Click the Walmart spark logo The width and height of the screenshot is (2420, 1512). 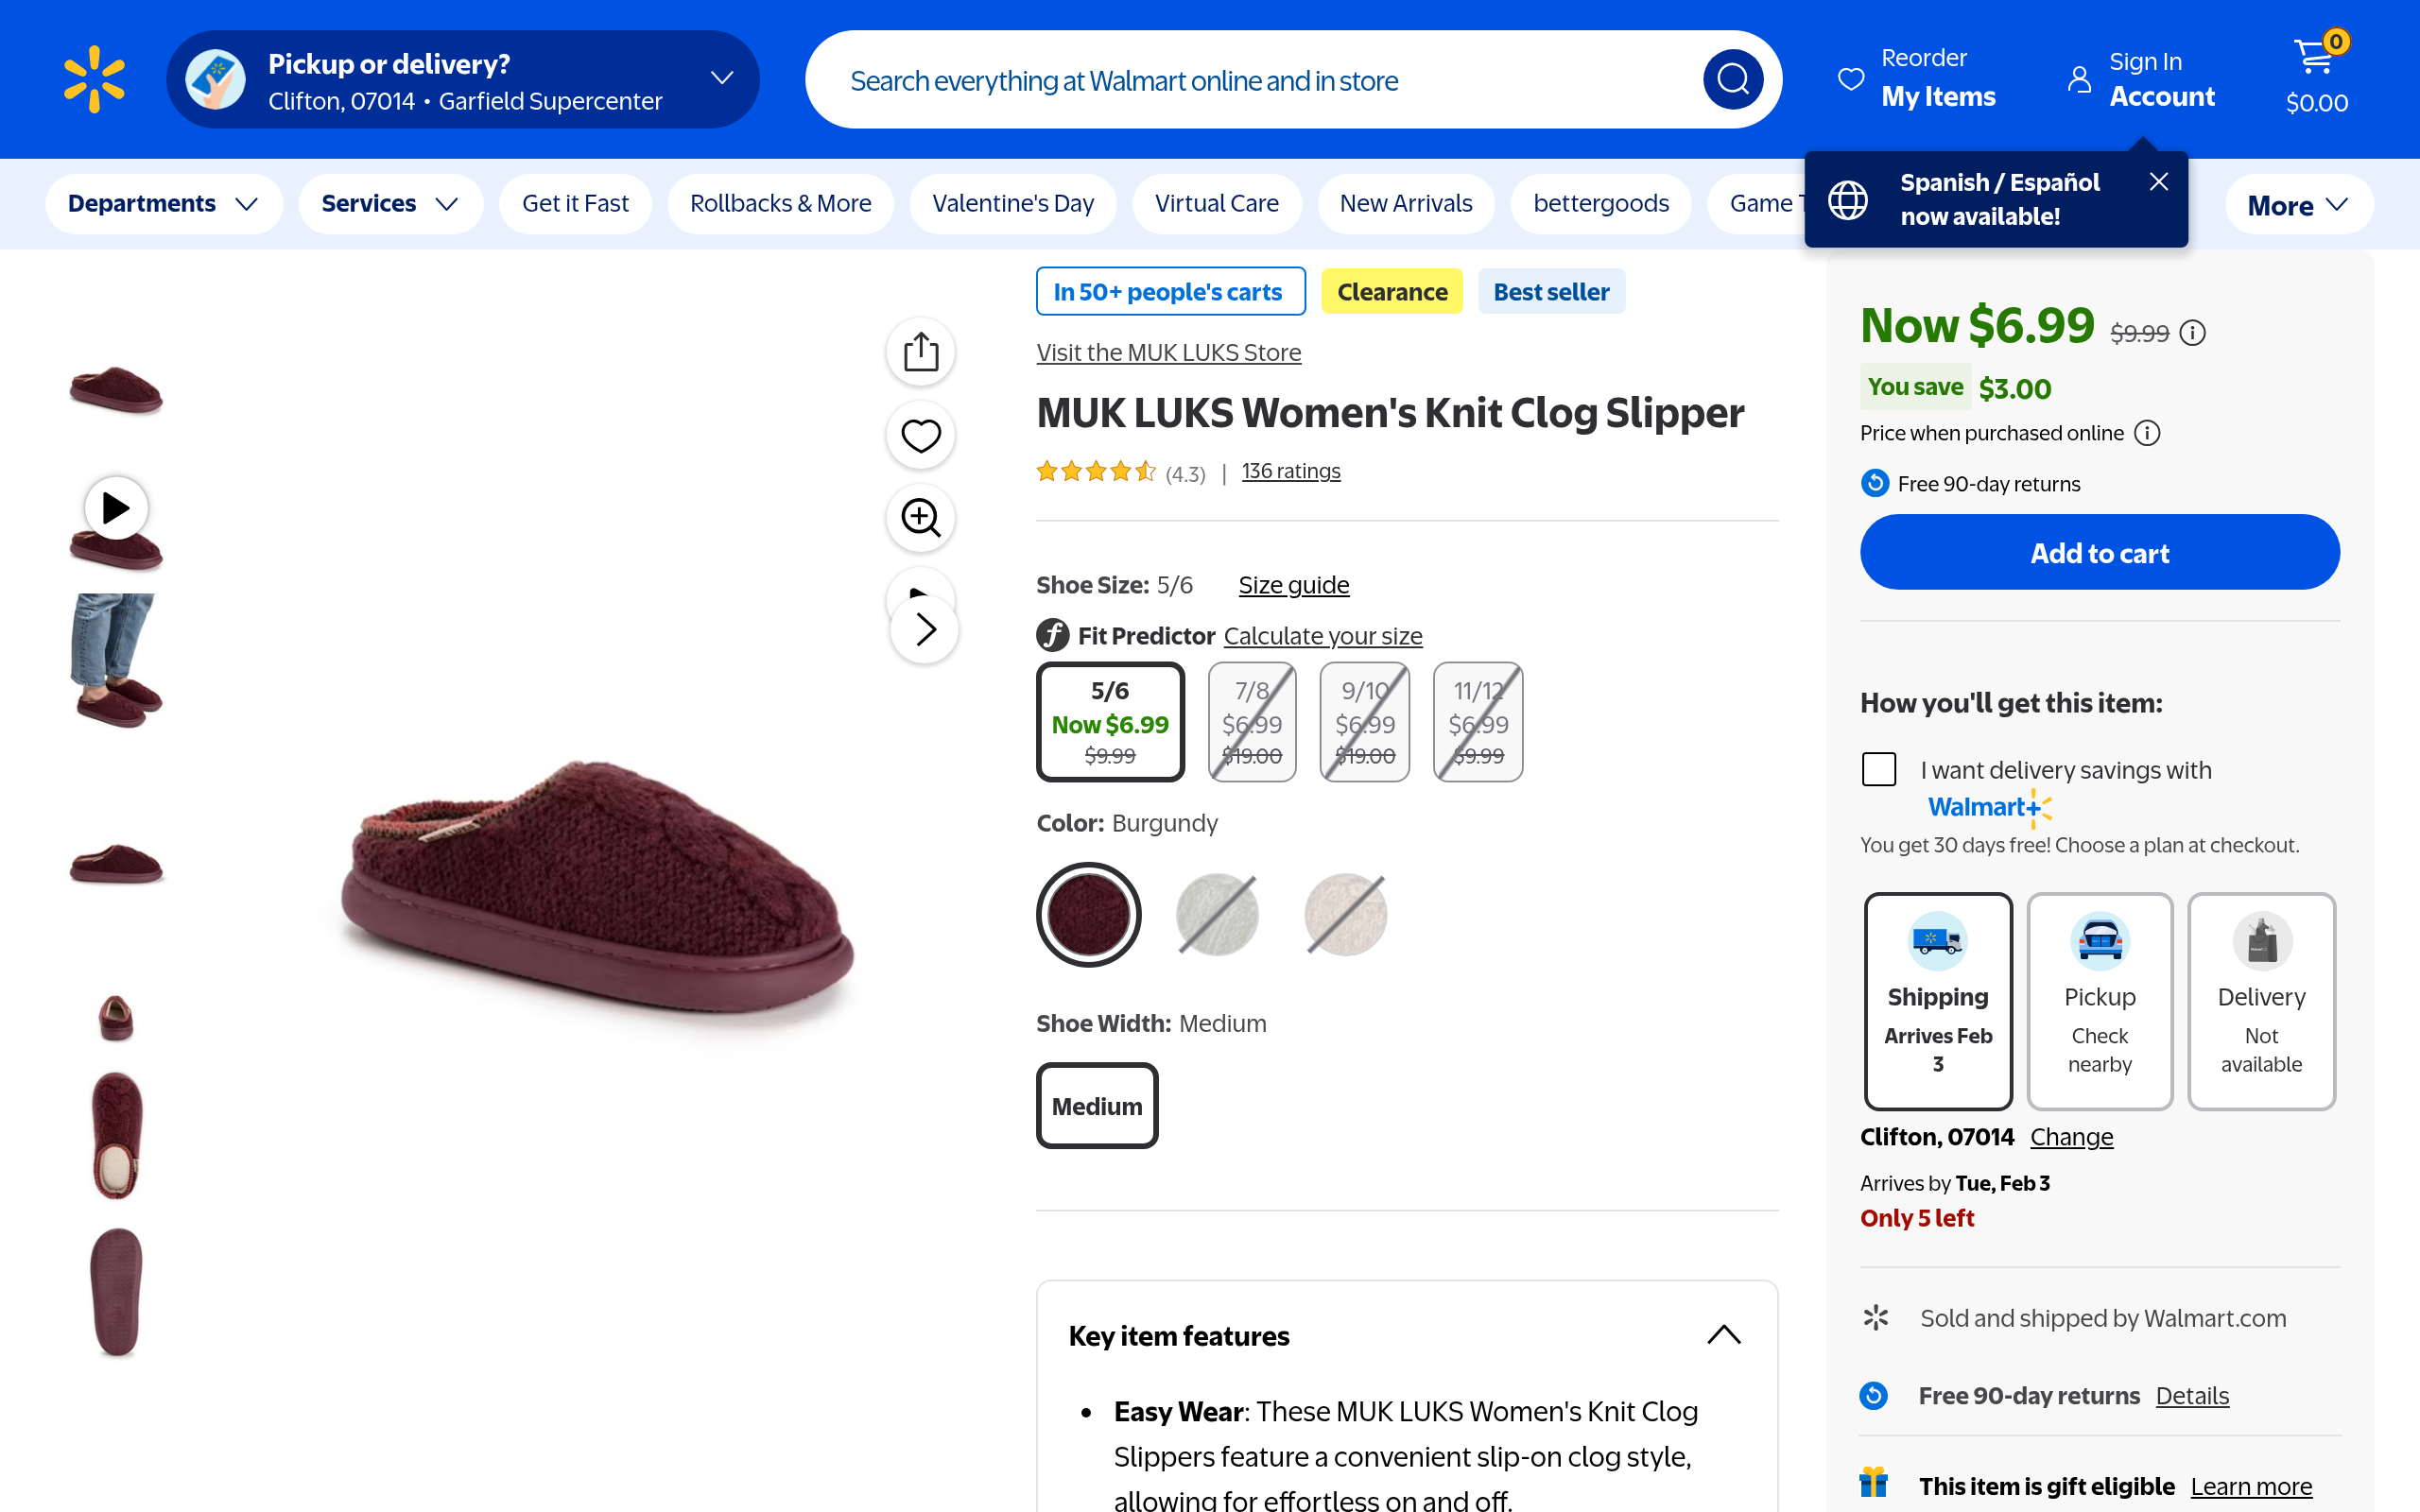[x=94, y=79]
